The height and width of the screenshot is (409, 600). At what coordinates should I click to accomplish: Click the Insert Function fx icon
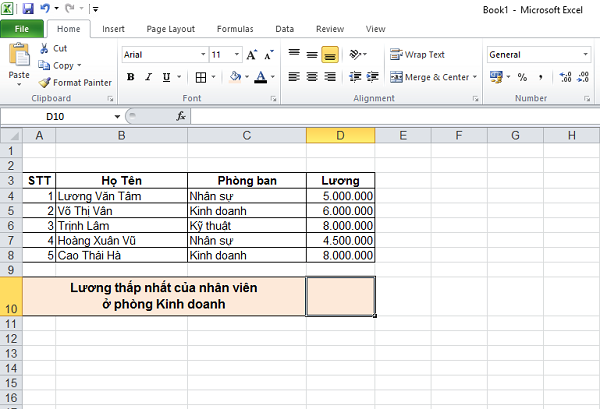click(181, 116)
